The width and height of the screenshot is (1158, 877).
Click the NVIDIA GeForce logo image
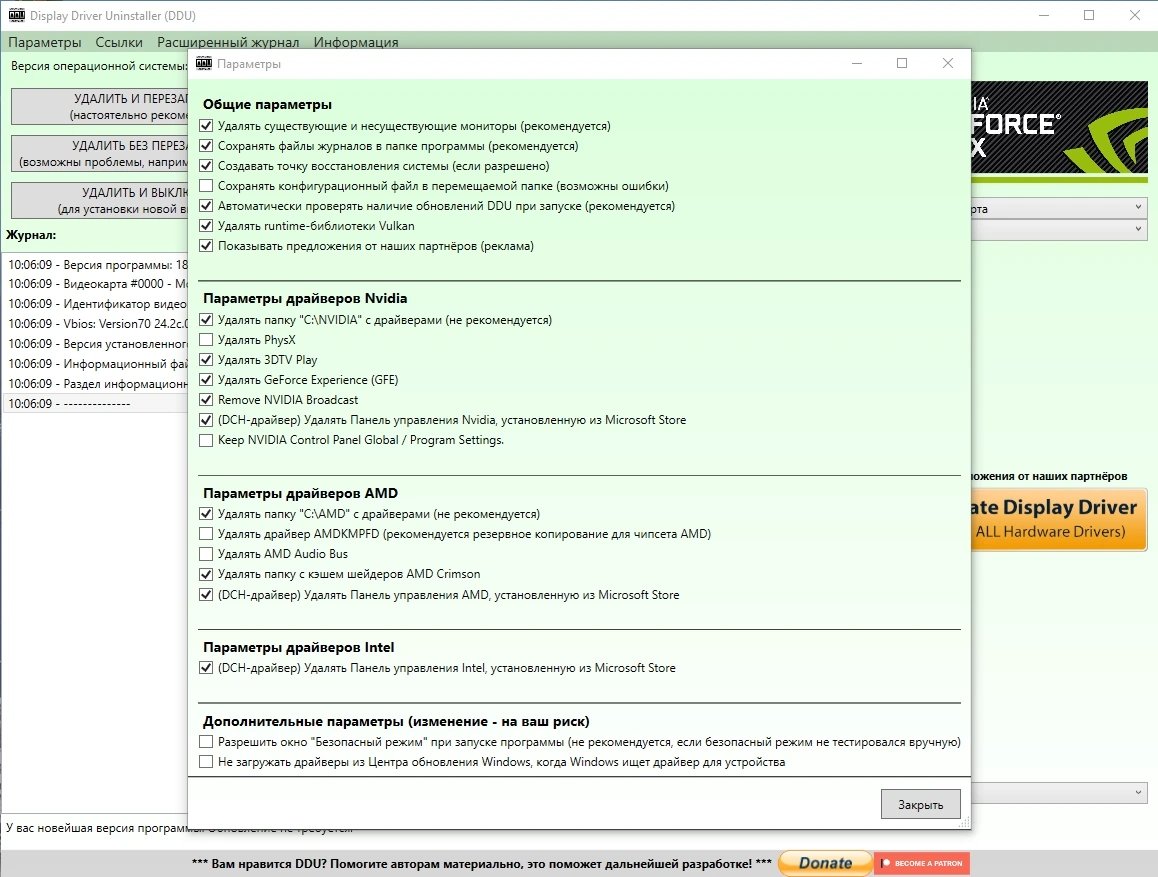[1059, 129]
